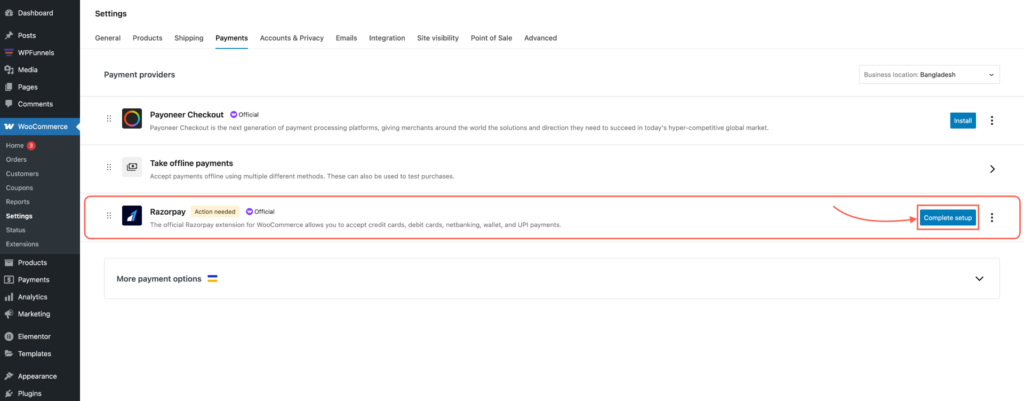Click the Payoneer Checkout title text
Viewport: 1024px width, 401px height.
(187, 114)
